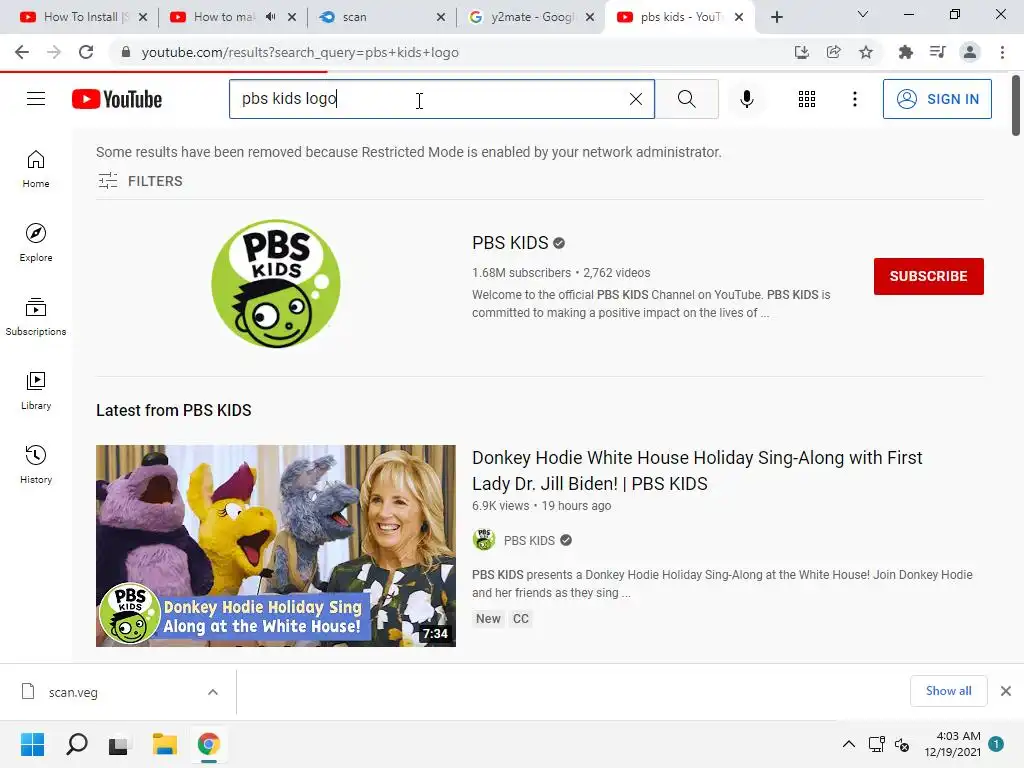Mute the audio-playing How to make tab

click(270, 17)
